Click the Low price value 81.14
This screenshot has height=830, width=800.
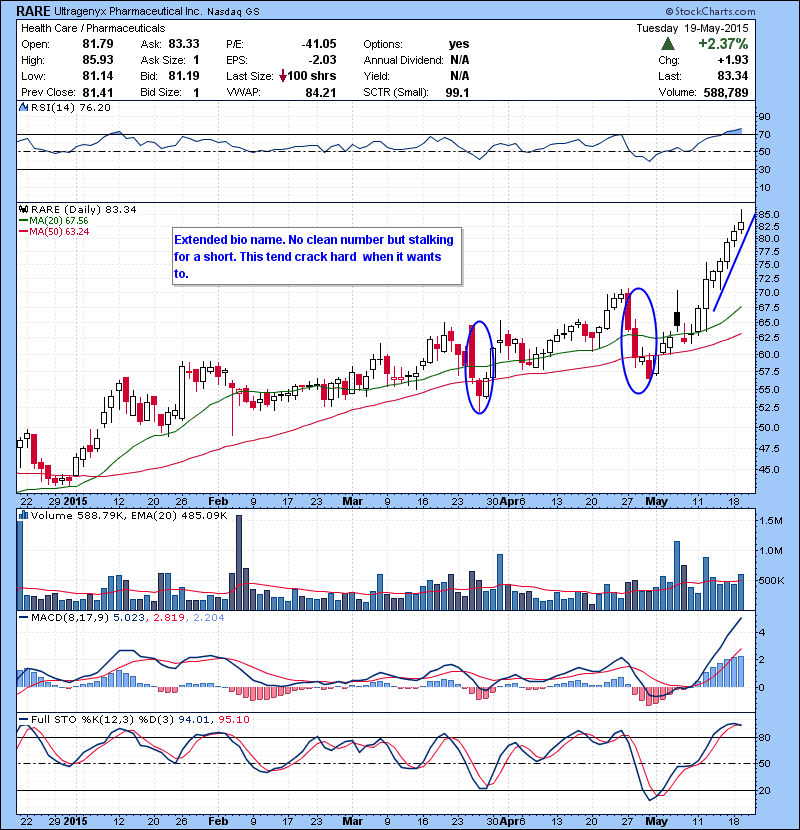(x=98, y=76)
